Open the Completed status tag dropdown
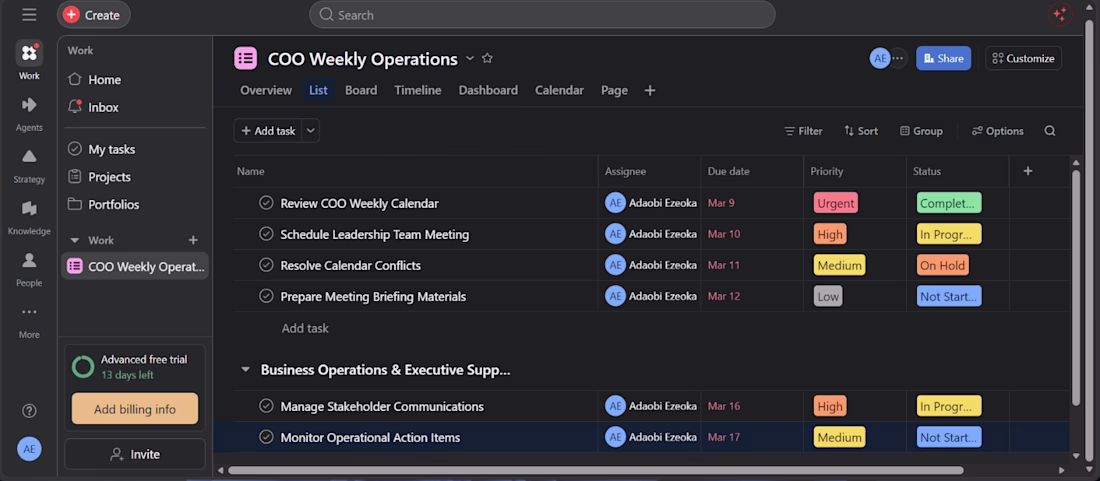Image resolution: width=1100 pixels, height=481 pixels. 949,203
